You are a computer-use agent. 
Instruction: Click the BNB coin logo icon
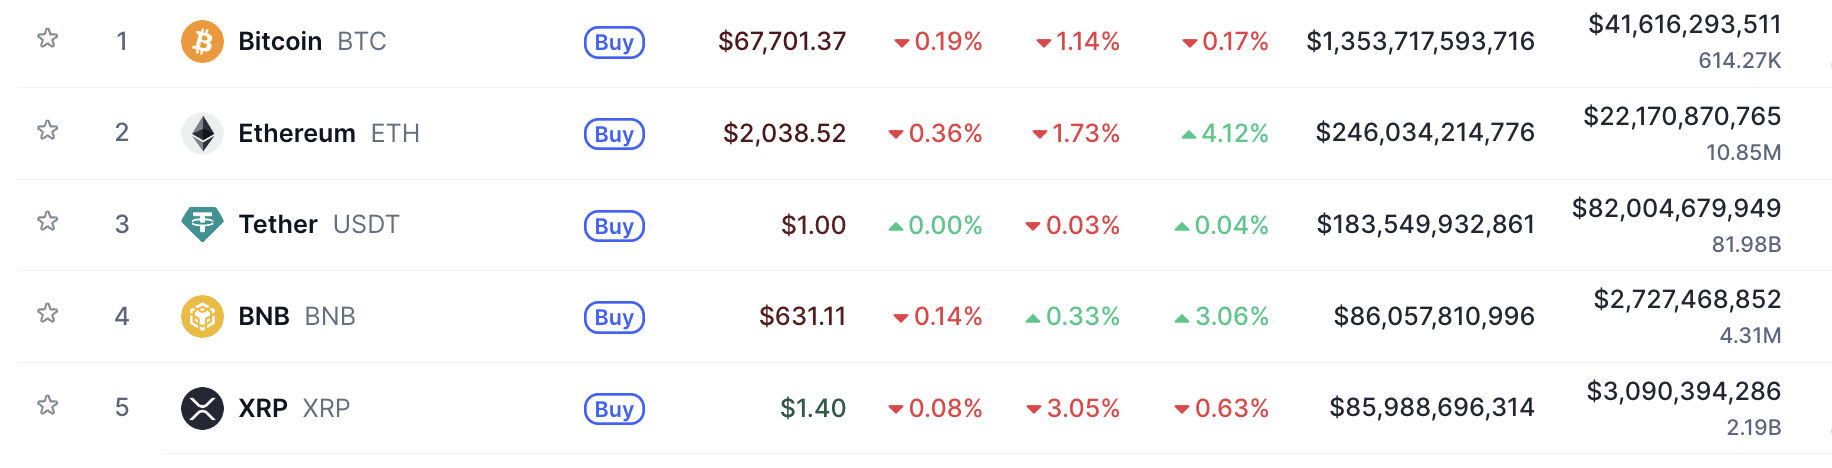[x=202, y=317]
